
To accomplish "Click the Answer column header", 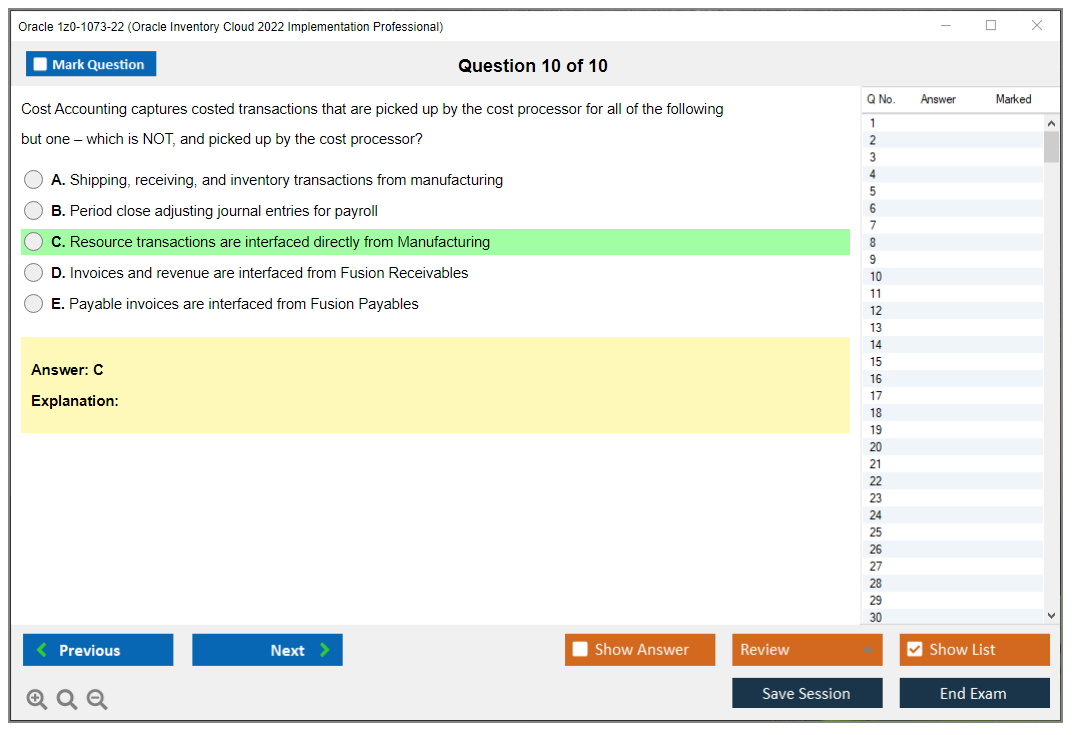I will (937, 99).
